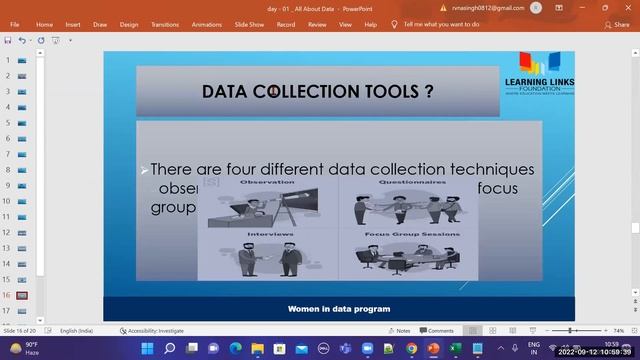Image resolution: width=640 pixels, height=360 pixels.
Task: Switch to the Insert ribbon tab
Action: (x=73, y=24)
